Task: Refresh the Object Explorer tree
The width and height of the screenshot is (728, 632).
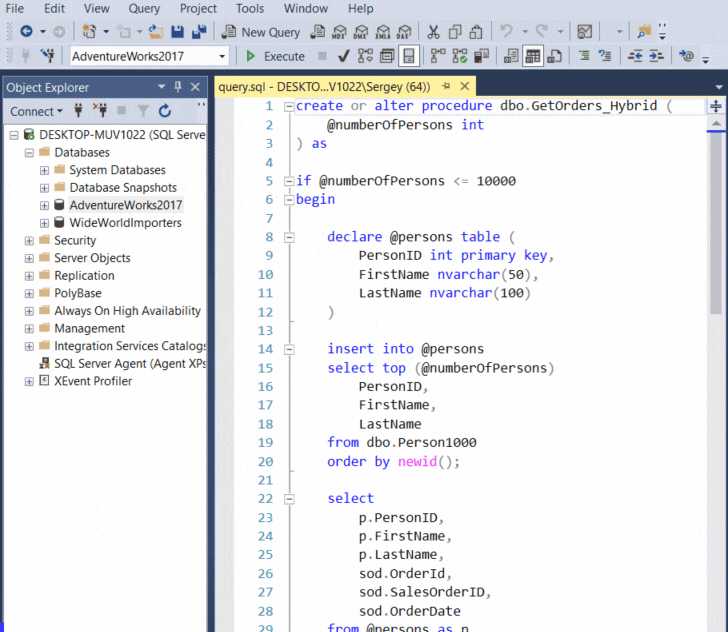Action: (165, 111)
